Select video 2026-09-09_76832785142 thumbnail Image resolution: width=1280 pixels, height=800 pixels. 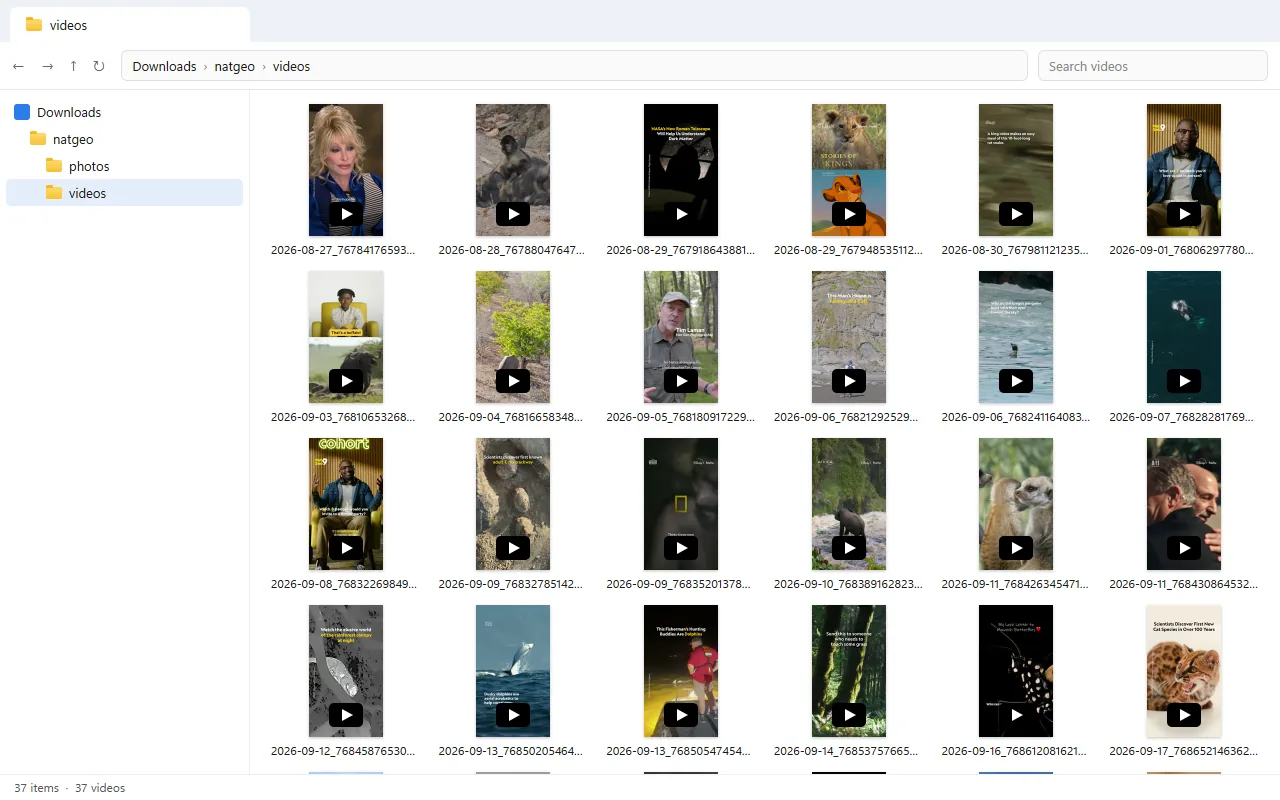[x=513, y=504]
